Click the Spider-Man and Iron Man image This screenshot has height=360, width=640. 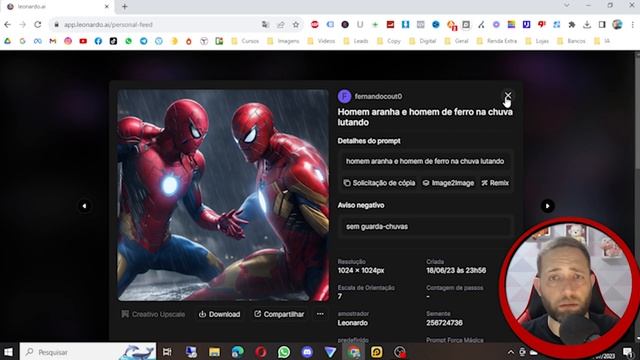click(x=223, y=195)
